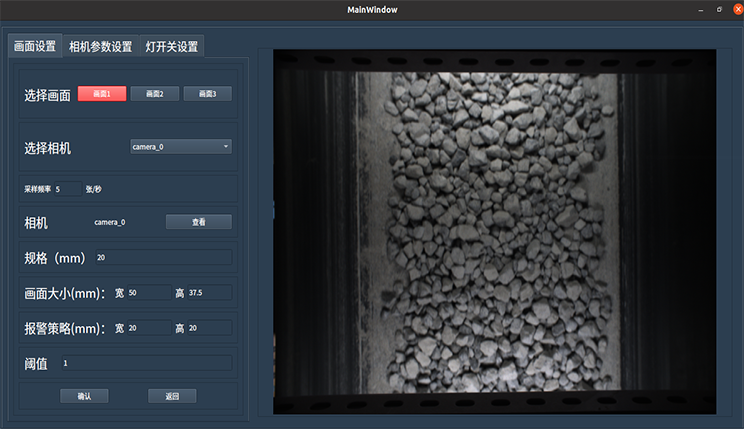
Task: Switch to 画面2 view
Action: (x=154, y=94)
